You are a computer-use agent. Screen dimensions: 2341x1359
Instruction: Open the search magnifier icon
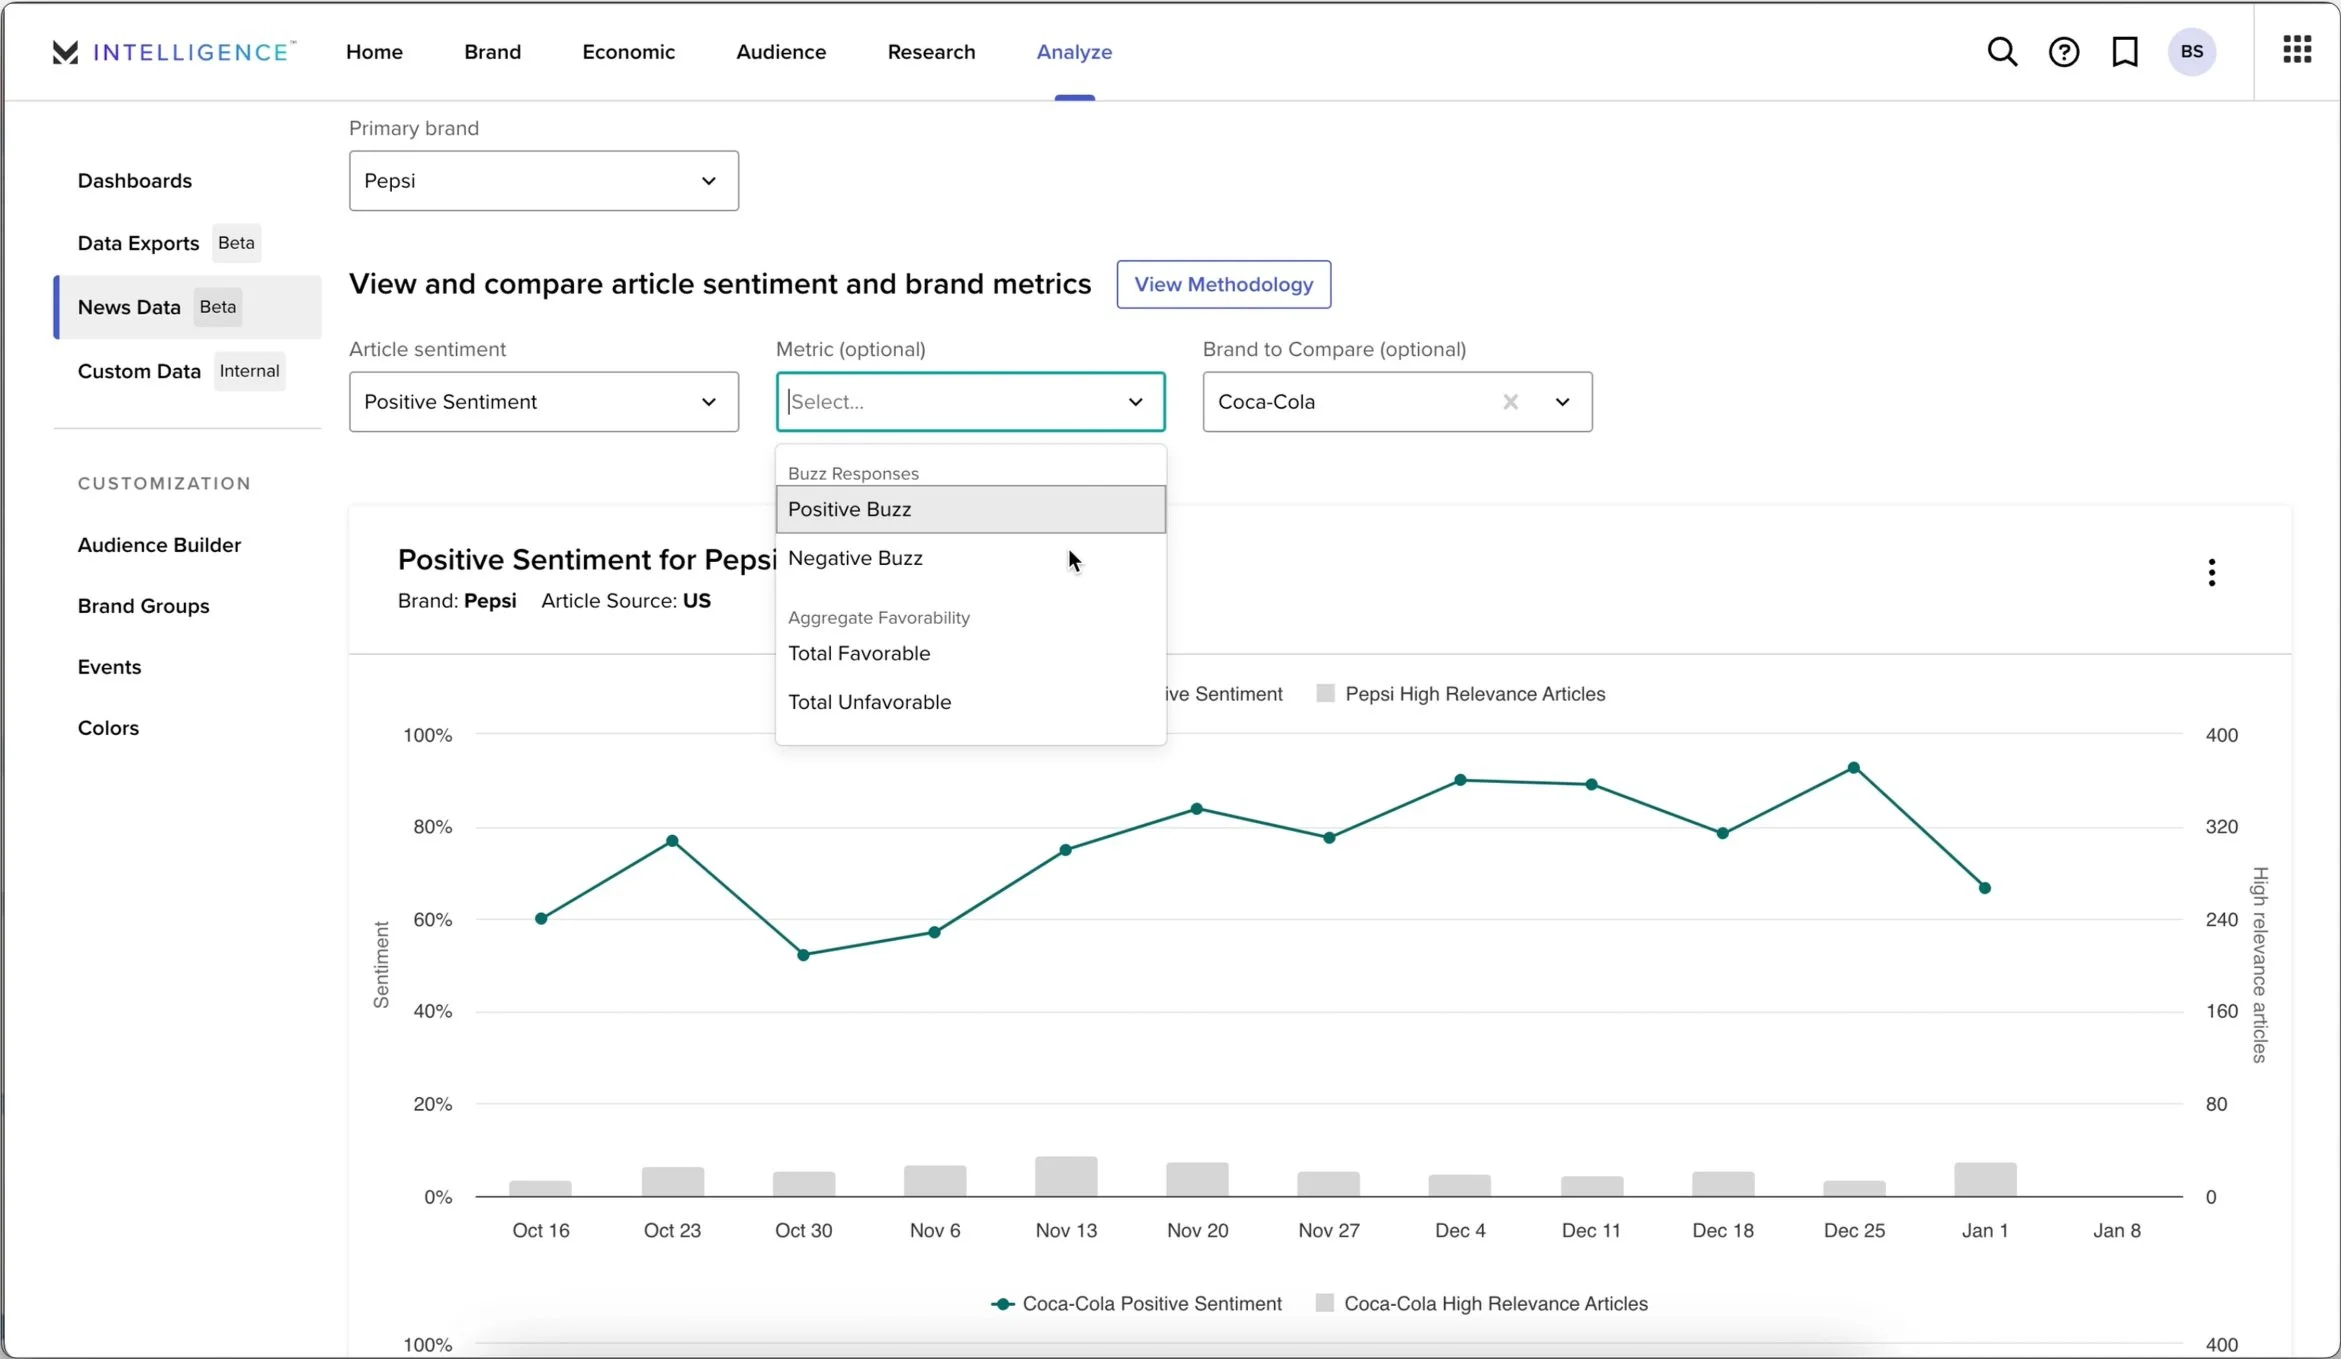click(2001, 52)
